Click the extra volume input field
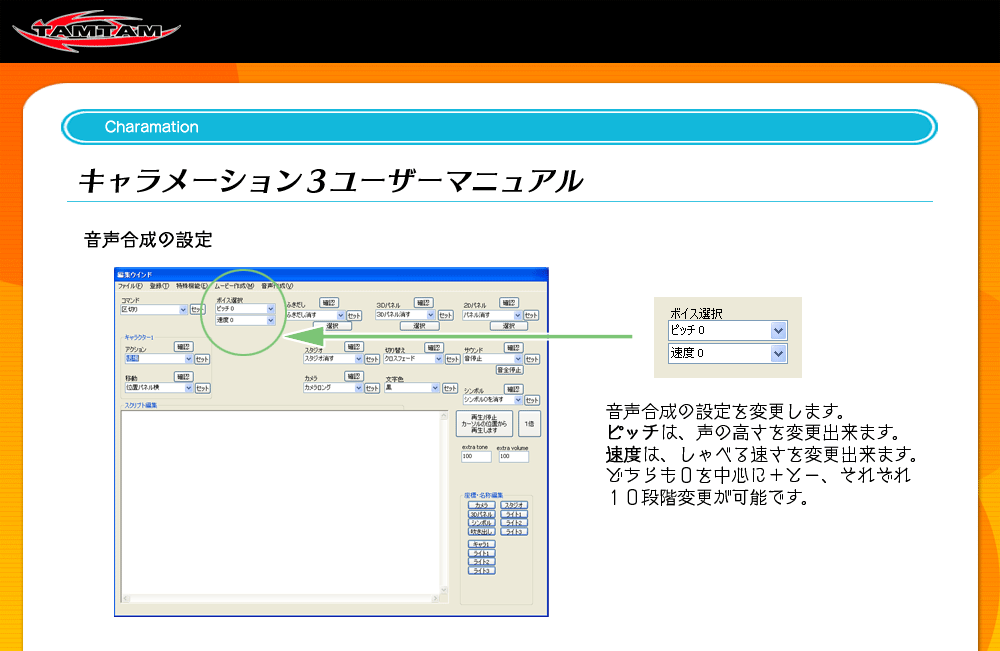 point(513,457)
